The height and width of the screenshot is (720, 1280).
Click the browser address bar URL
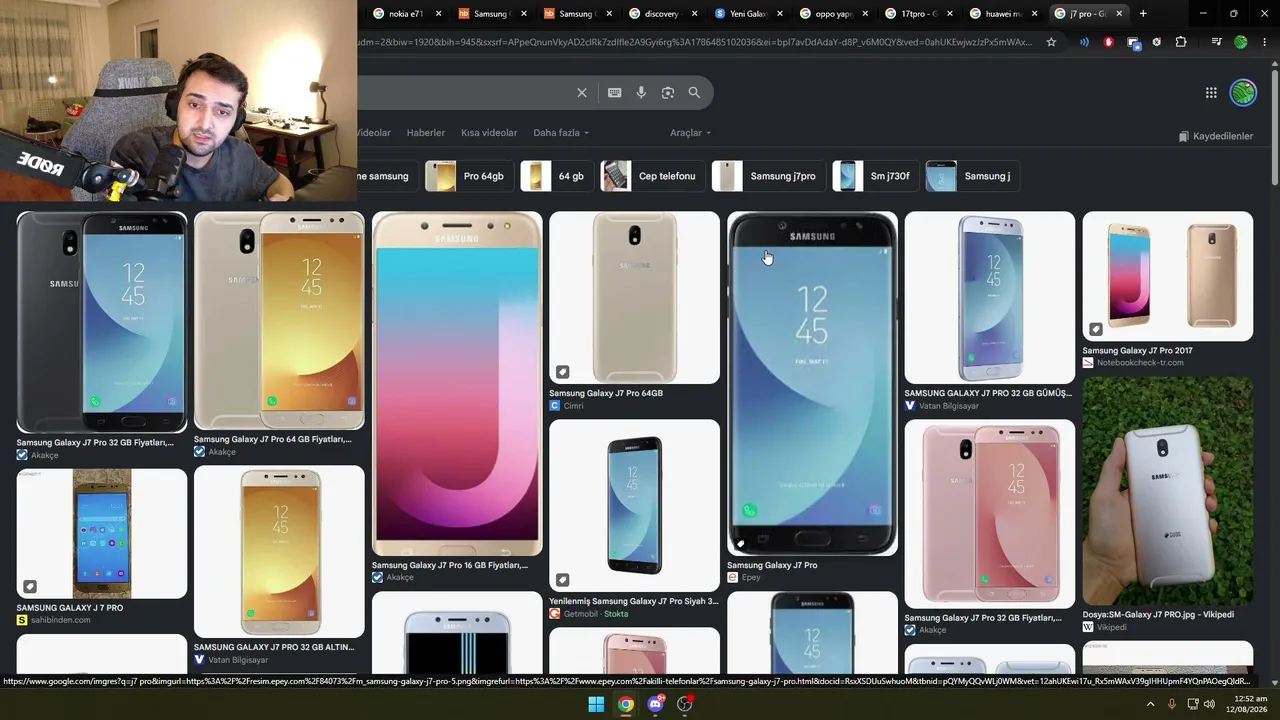tap(695, 42)
